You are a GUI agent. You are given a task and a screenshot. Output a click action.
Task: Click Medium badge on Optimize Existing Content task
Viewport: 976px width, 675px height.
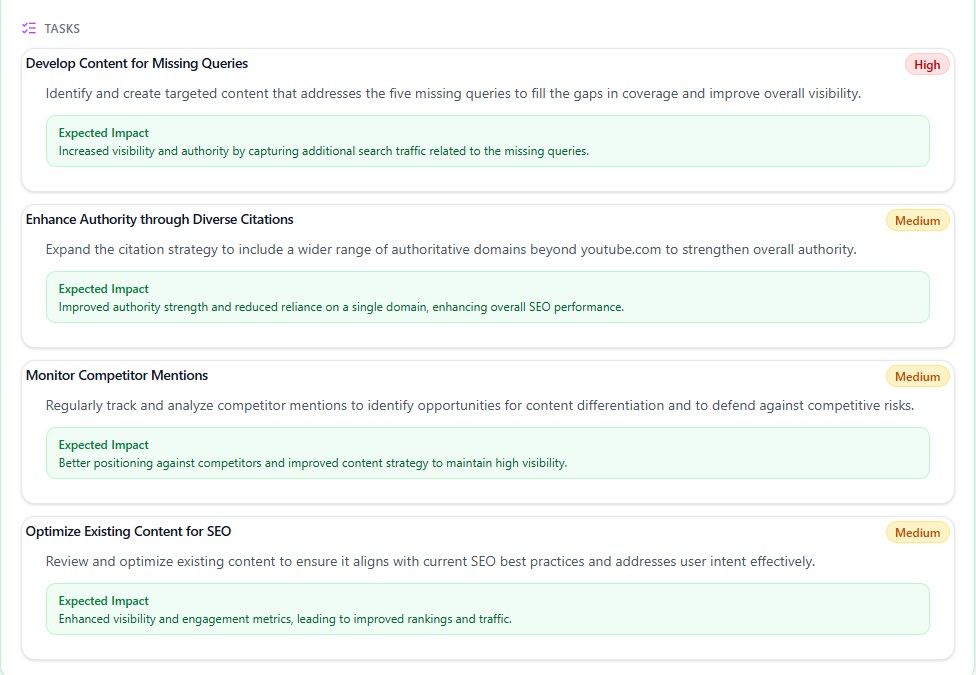917,532
